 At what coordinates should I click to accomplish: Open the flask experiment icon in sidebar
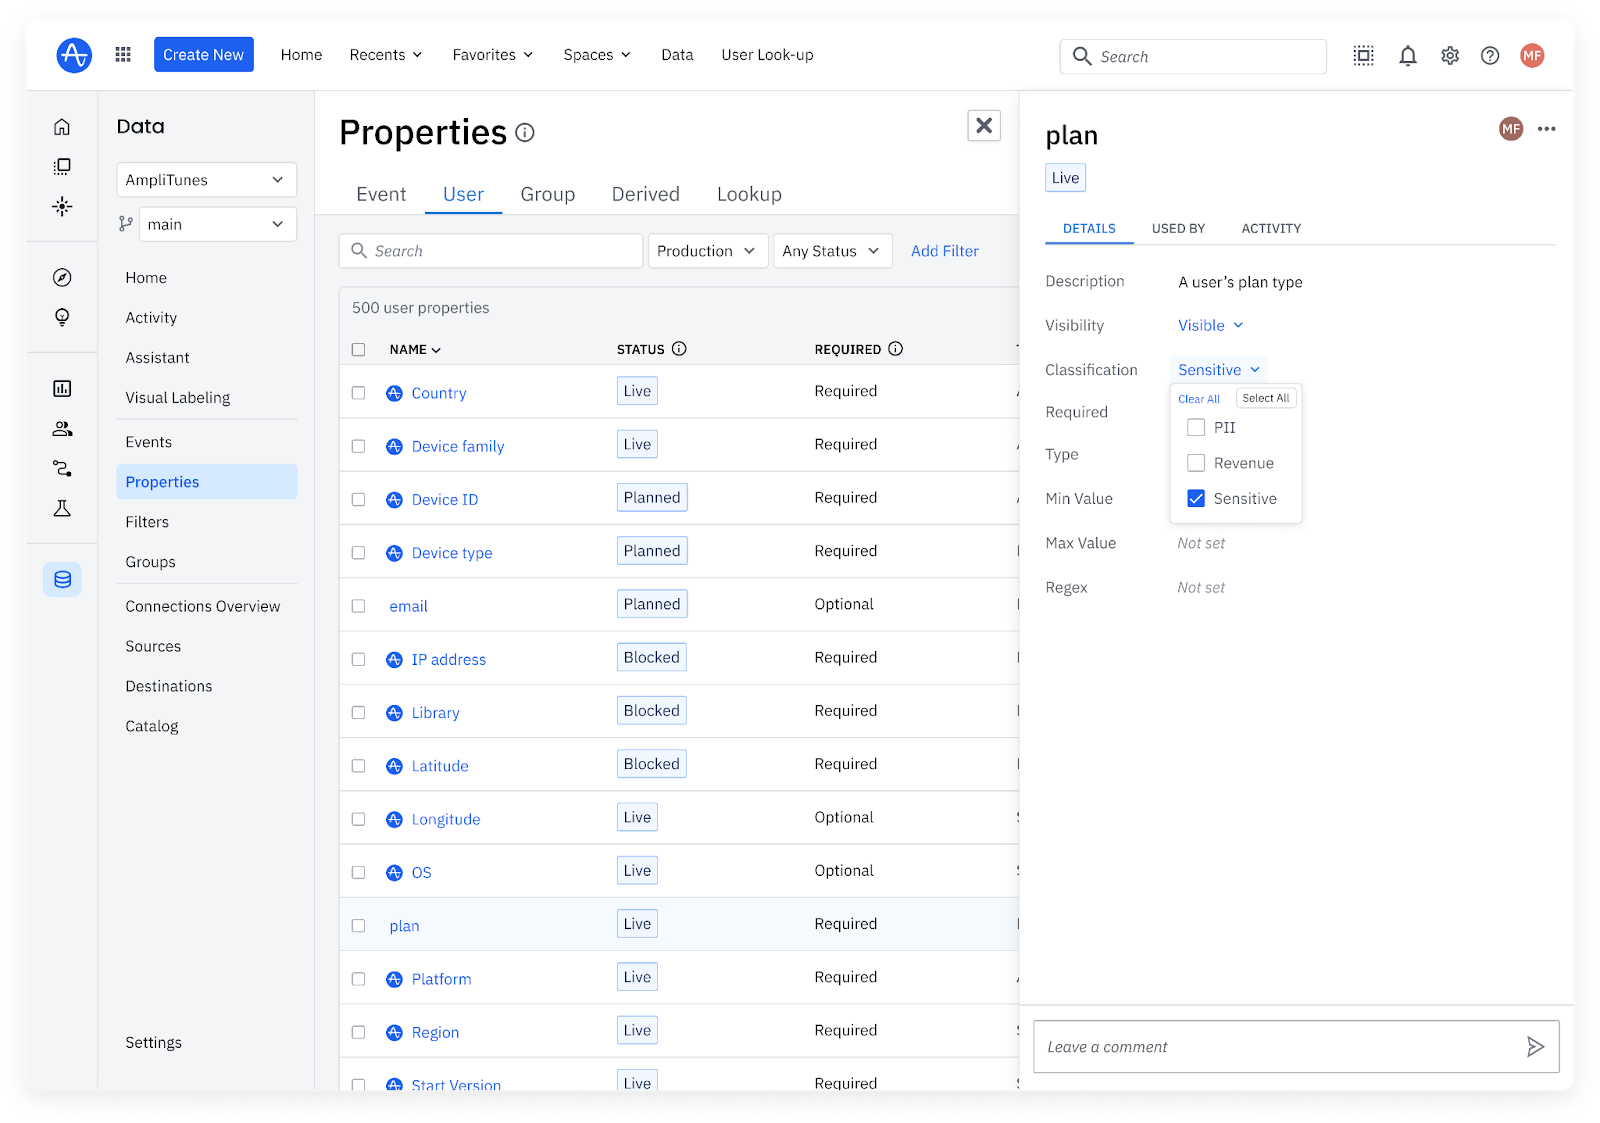[62, 509]
